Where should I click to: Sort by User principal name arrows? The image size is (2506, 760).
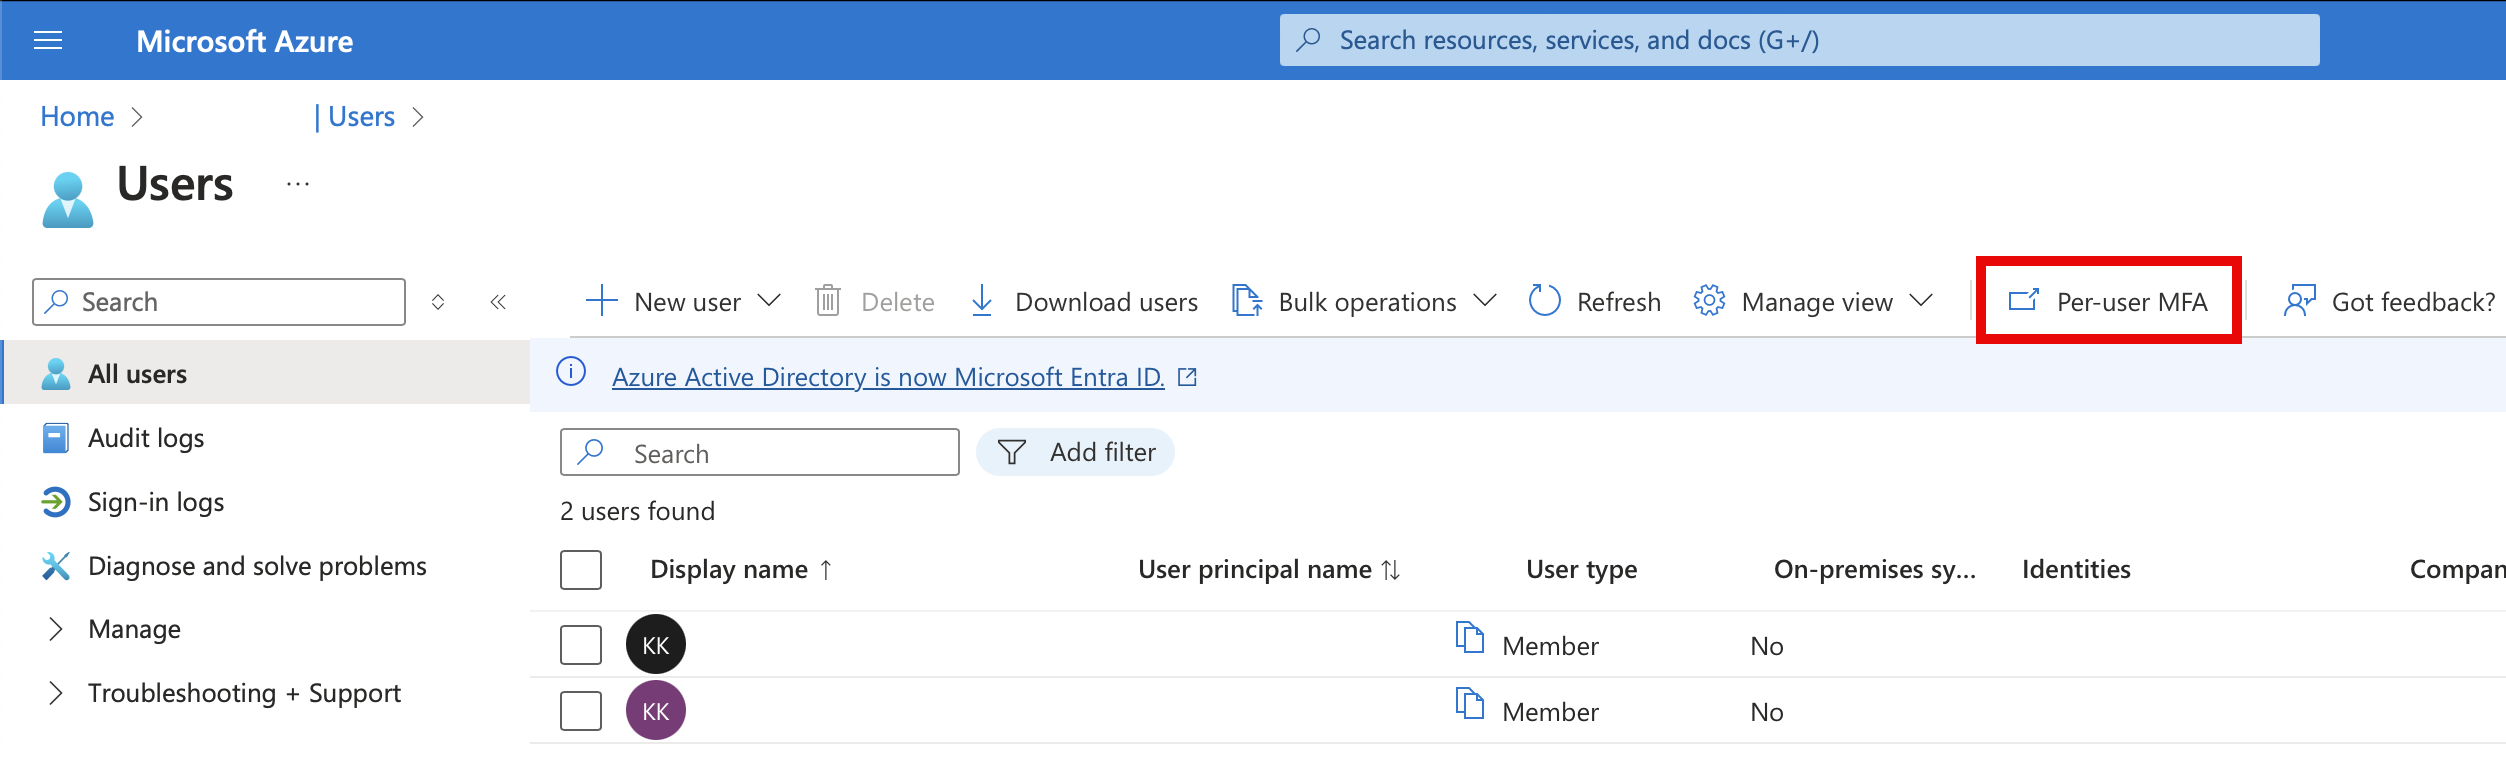point(1391,570)
